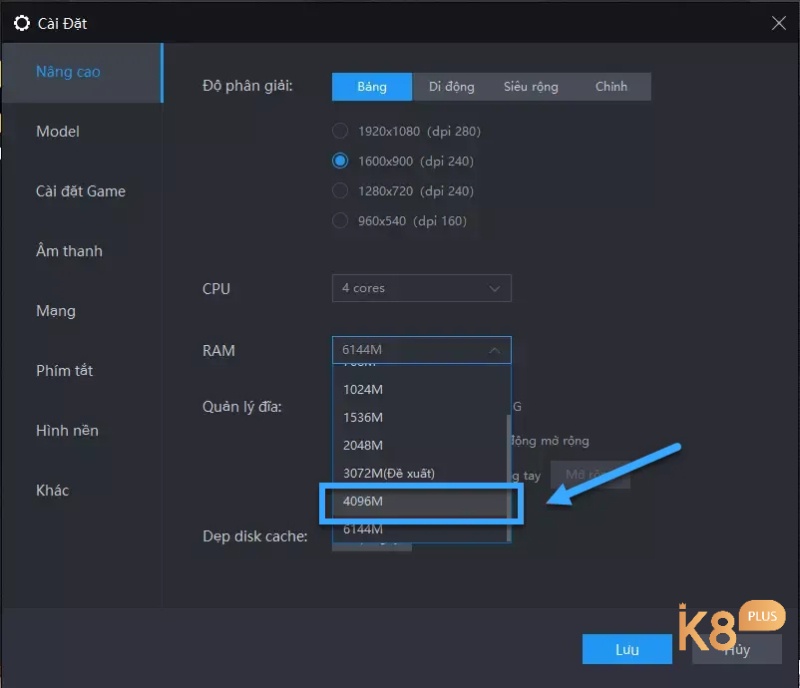
Task: Select the Siêu rộng resolution tab
Action: click(x=531, y=87)
